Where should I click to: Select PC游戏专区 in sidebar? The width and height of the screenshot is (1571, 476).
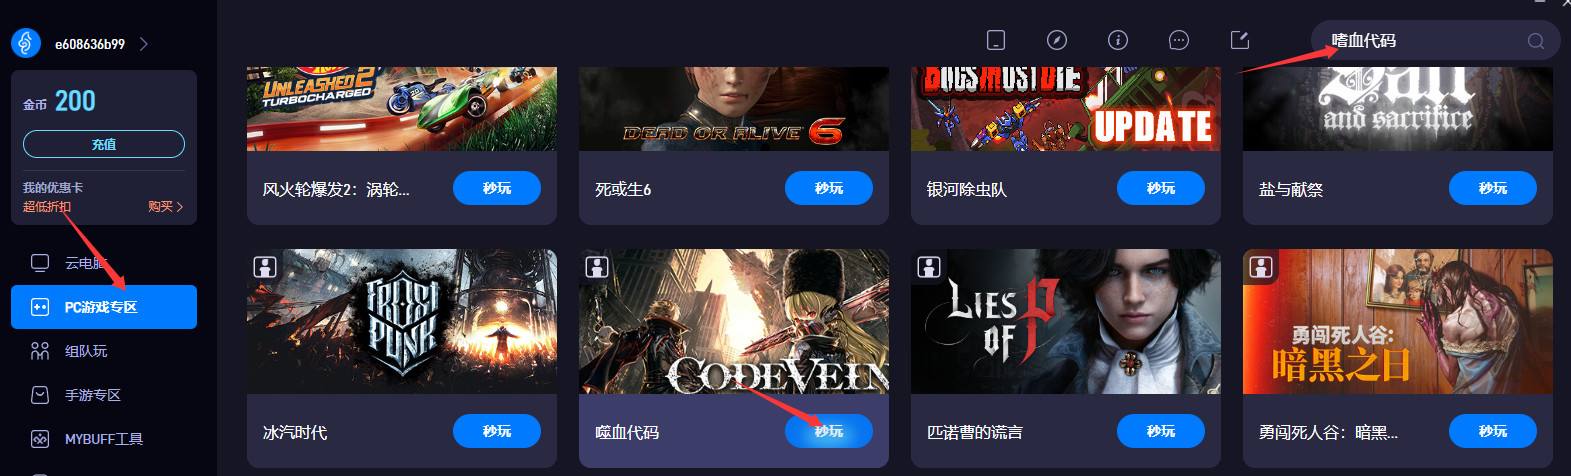pyautogui.click(x=104, y=307)
